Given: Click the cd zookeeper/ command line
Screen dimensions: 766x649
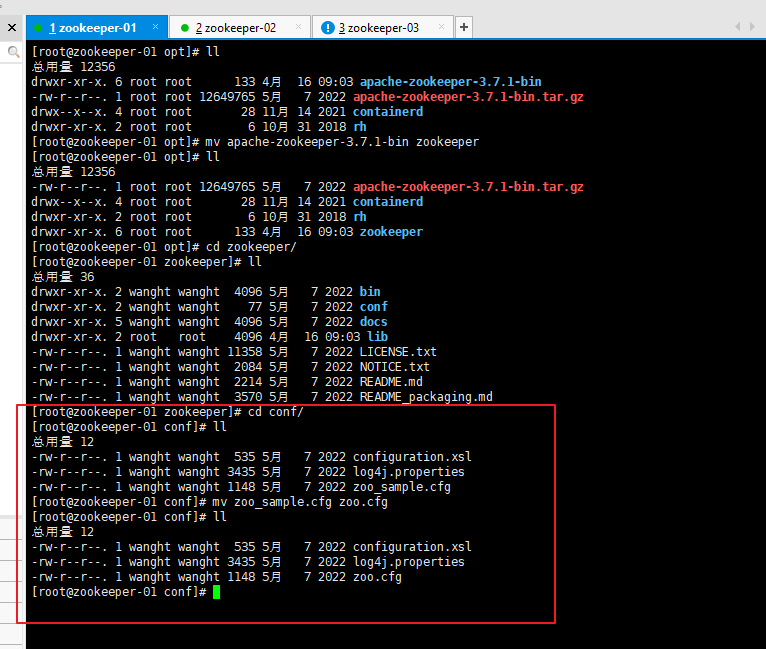Looking at the screenshot, I should coord(251,247).
